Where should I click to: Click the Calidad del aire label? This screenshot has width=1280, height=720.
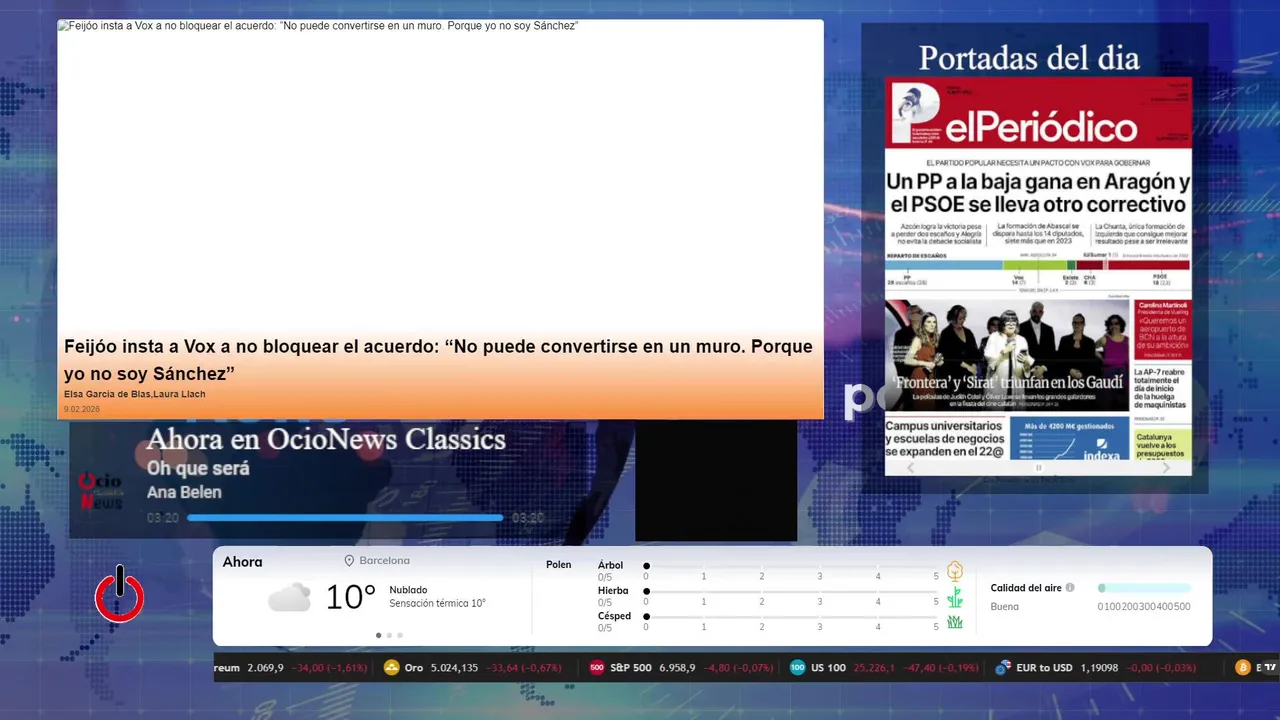[1026, 588]
